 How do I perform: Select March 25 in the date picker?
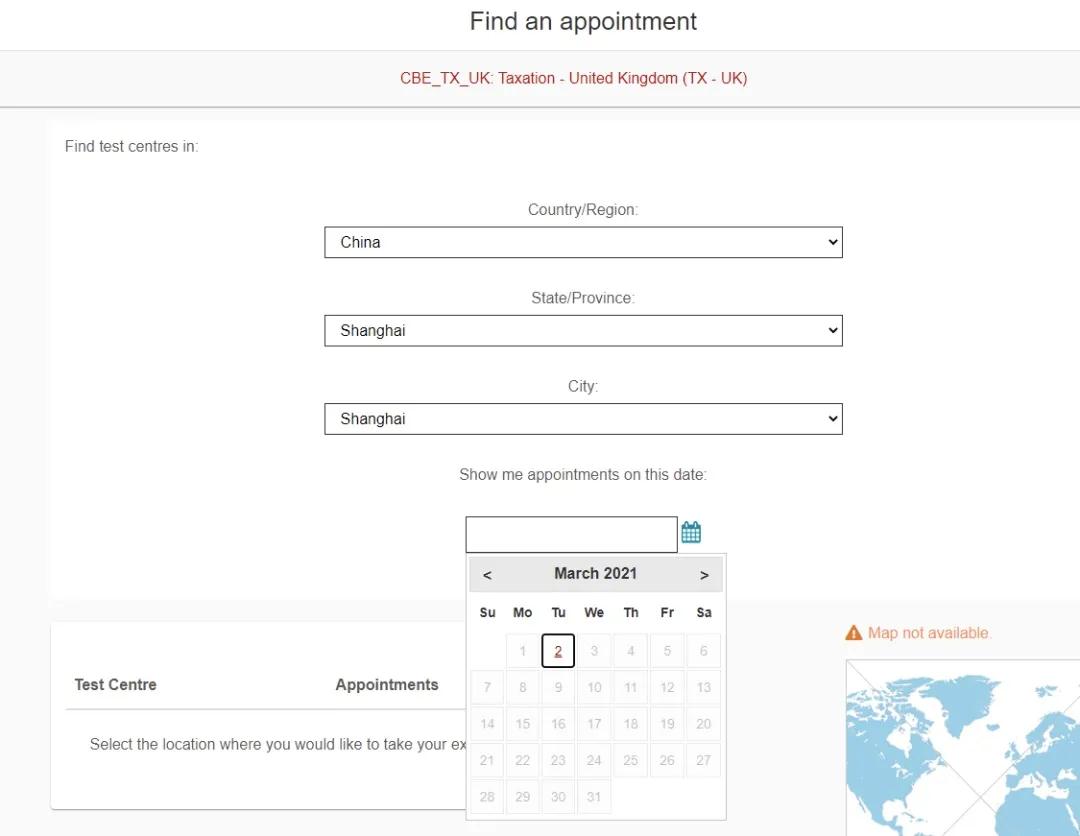(x=630, y=760)
